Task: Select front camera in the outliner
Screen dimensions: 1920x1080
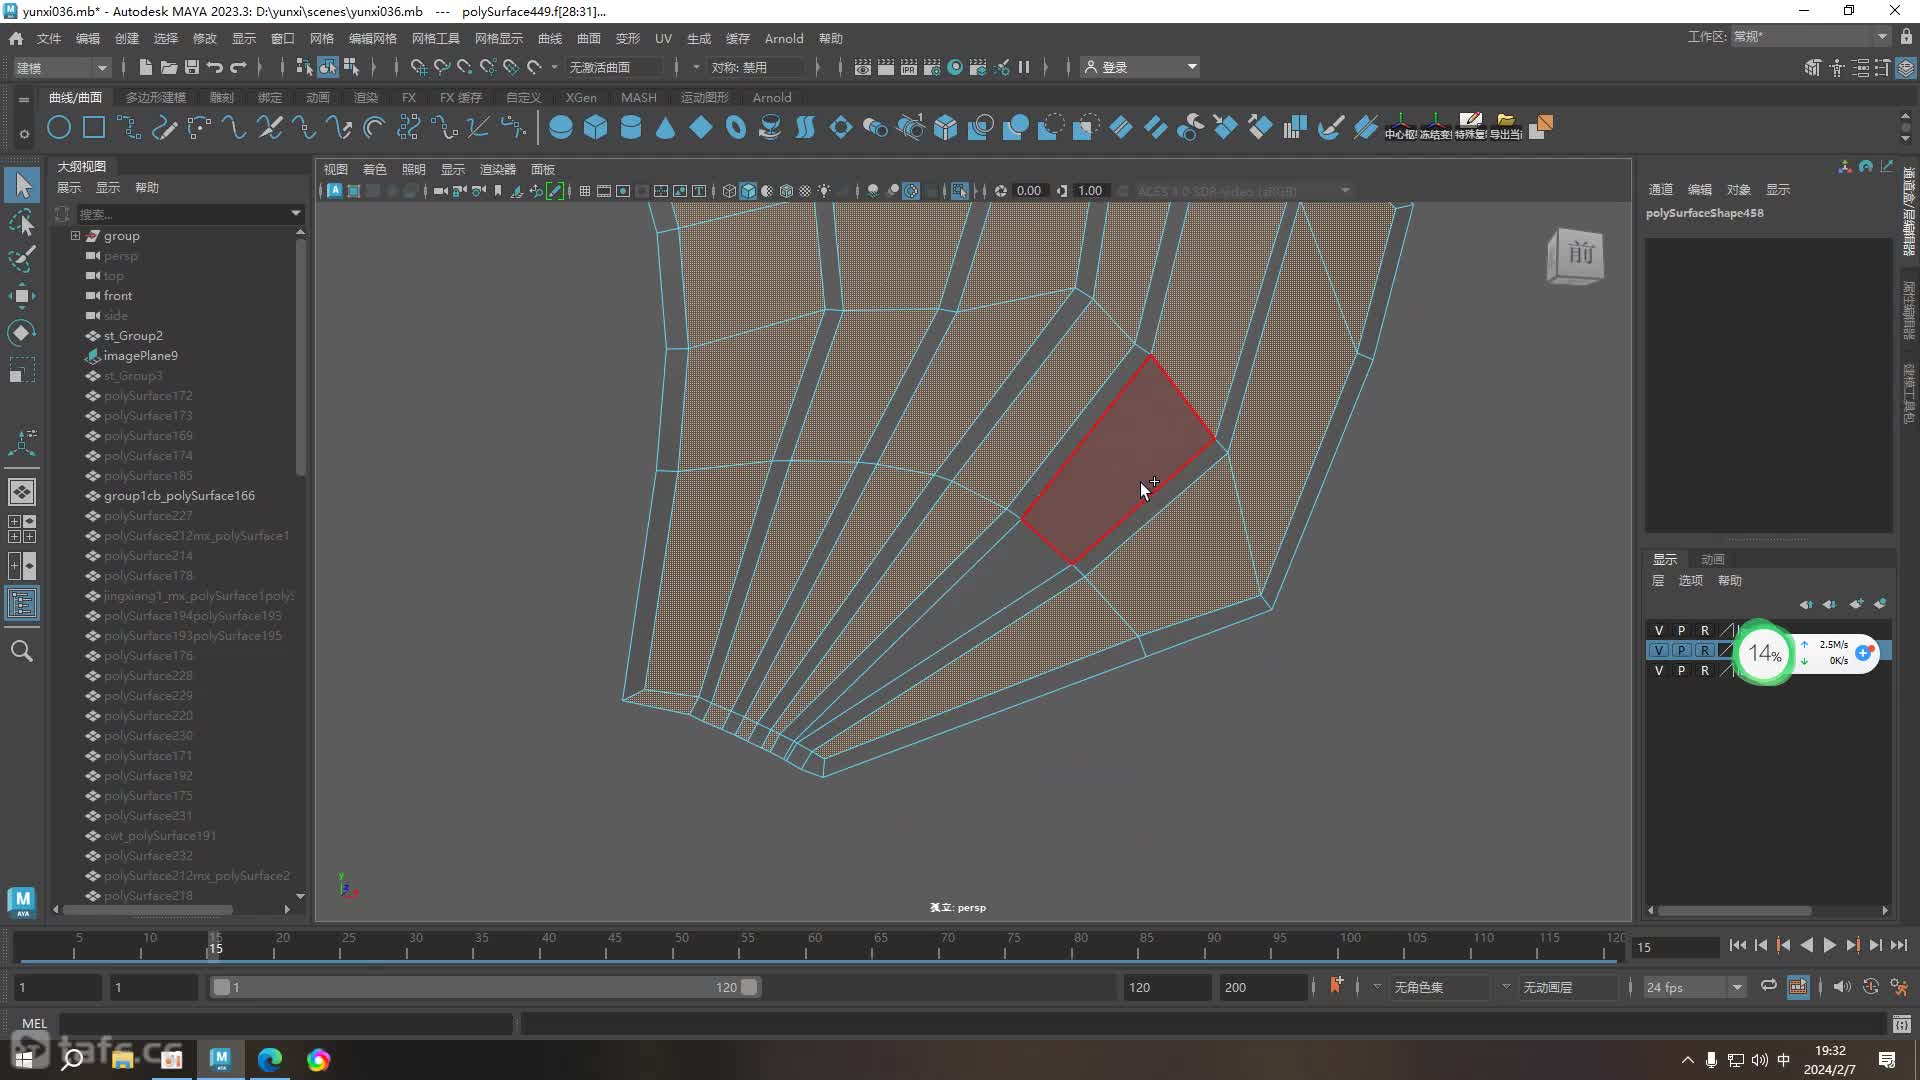Action: (117, 296)
